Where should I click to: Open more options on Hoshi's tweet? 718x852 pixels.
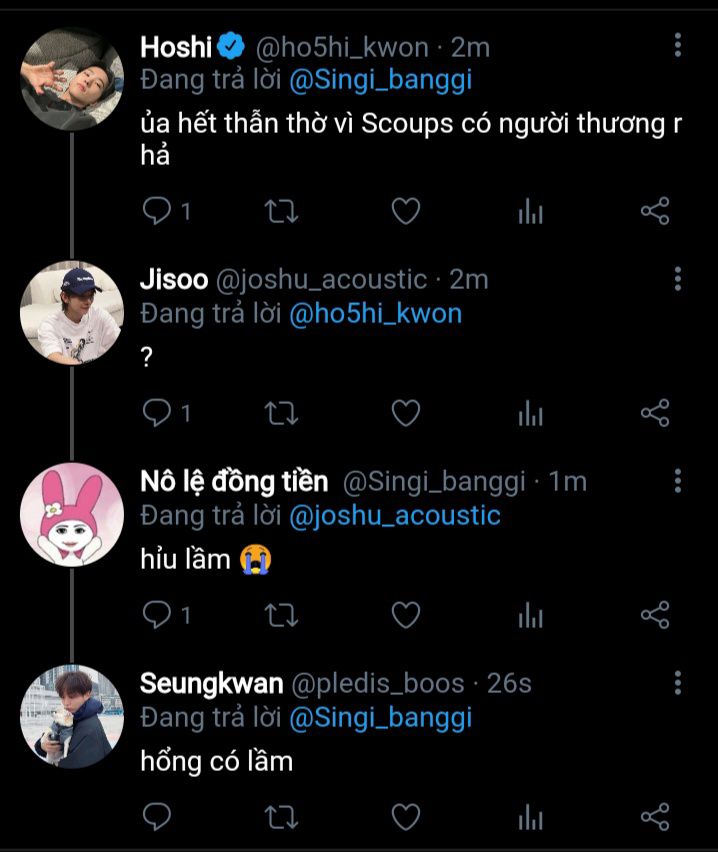[x=678, y=45]
